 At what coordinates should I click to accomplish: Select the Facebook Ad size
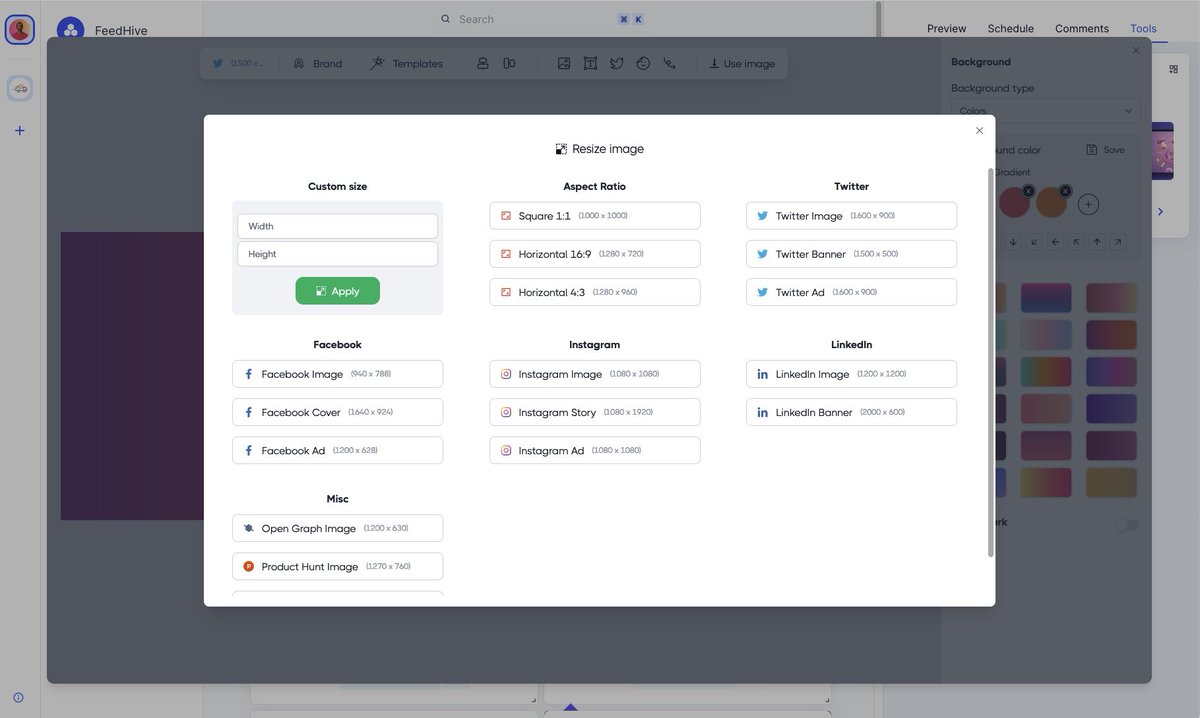(x=337, y=450)
